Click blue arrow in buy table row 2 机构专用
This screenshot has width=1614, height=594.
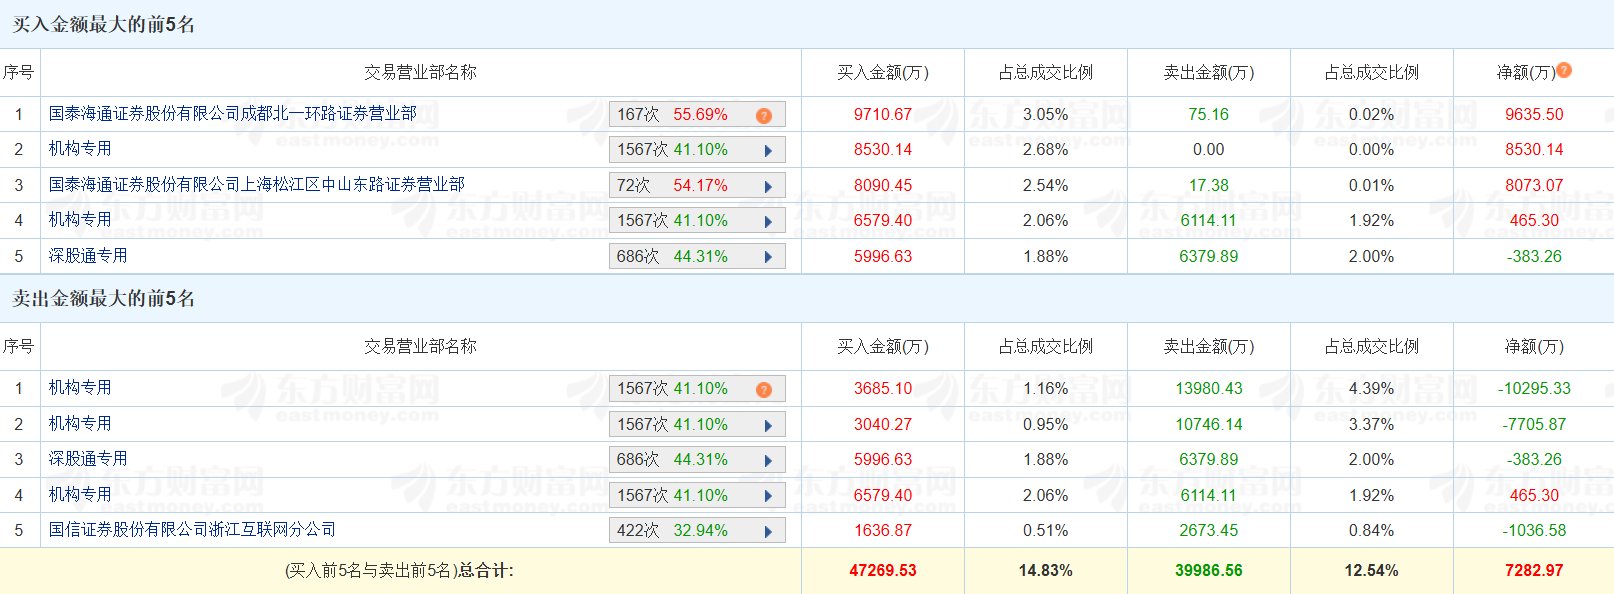[x=768, y=151]
